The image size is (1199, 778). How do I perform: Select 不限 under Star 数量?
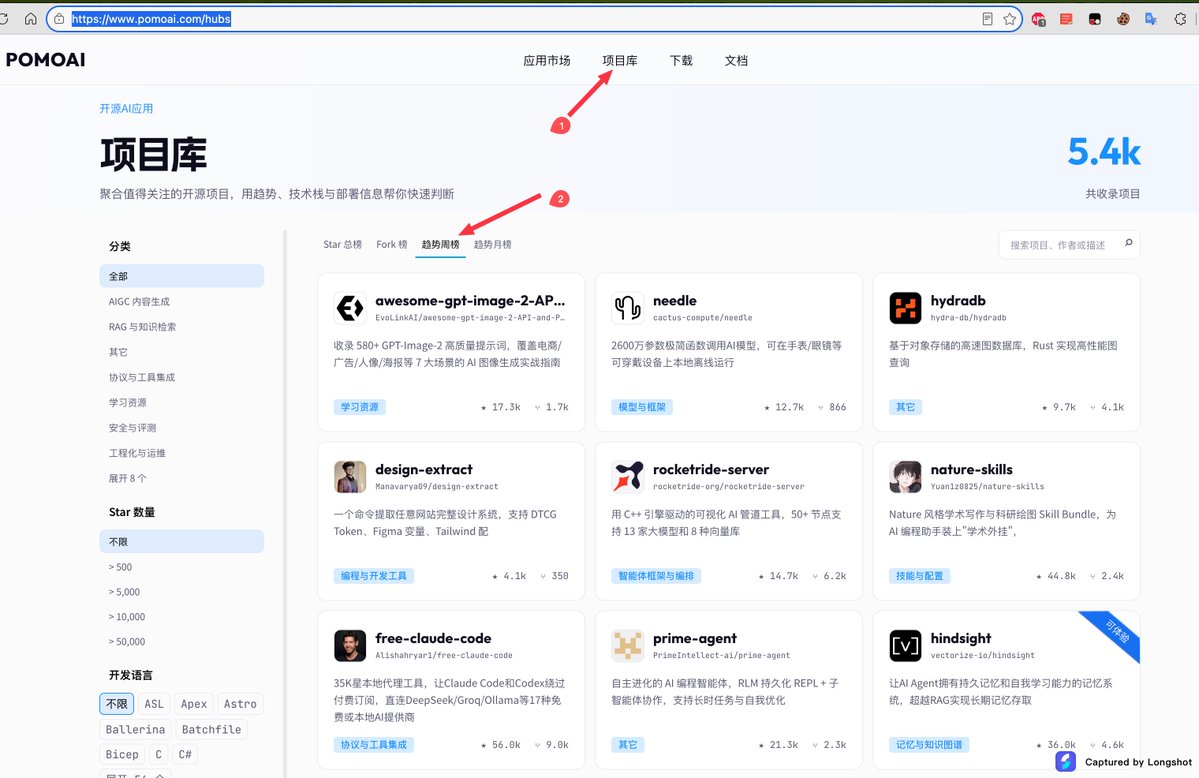(x=182, y=542)
